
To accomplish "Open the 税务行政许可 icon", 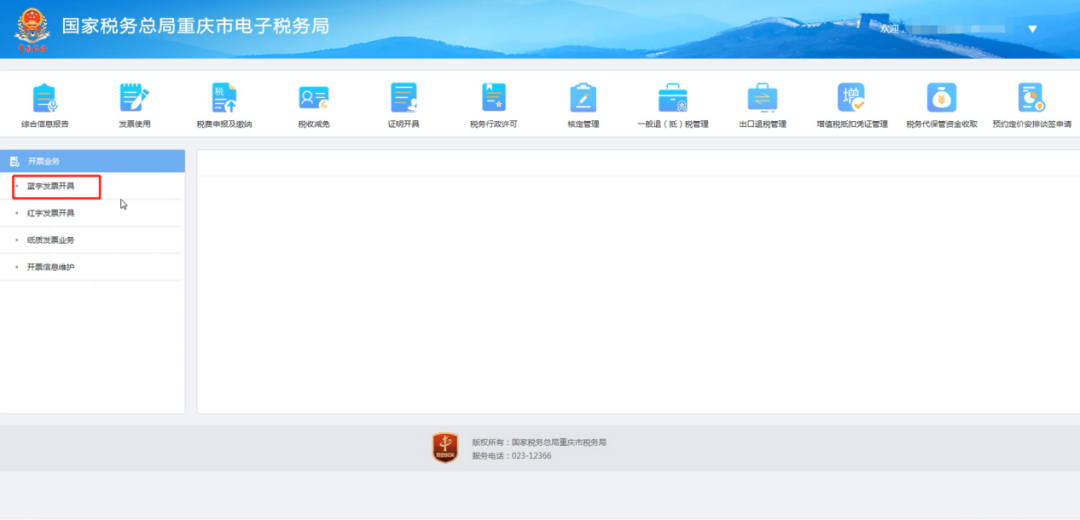I will coord(494,98).
